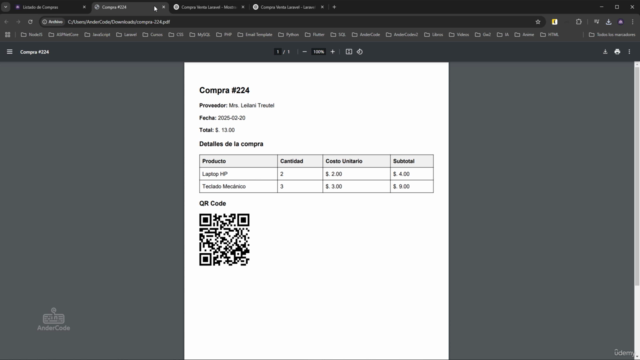Click the $. 9.00 subtotal cell
Image resolution: width=640 pixels, height=360 pixels.
412,187
